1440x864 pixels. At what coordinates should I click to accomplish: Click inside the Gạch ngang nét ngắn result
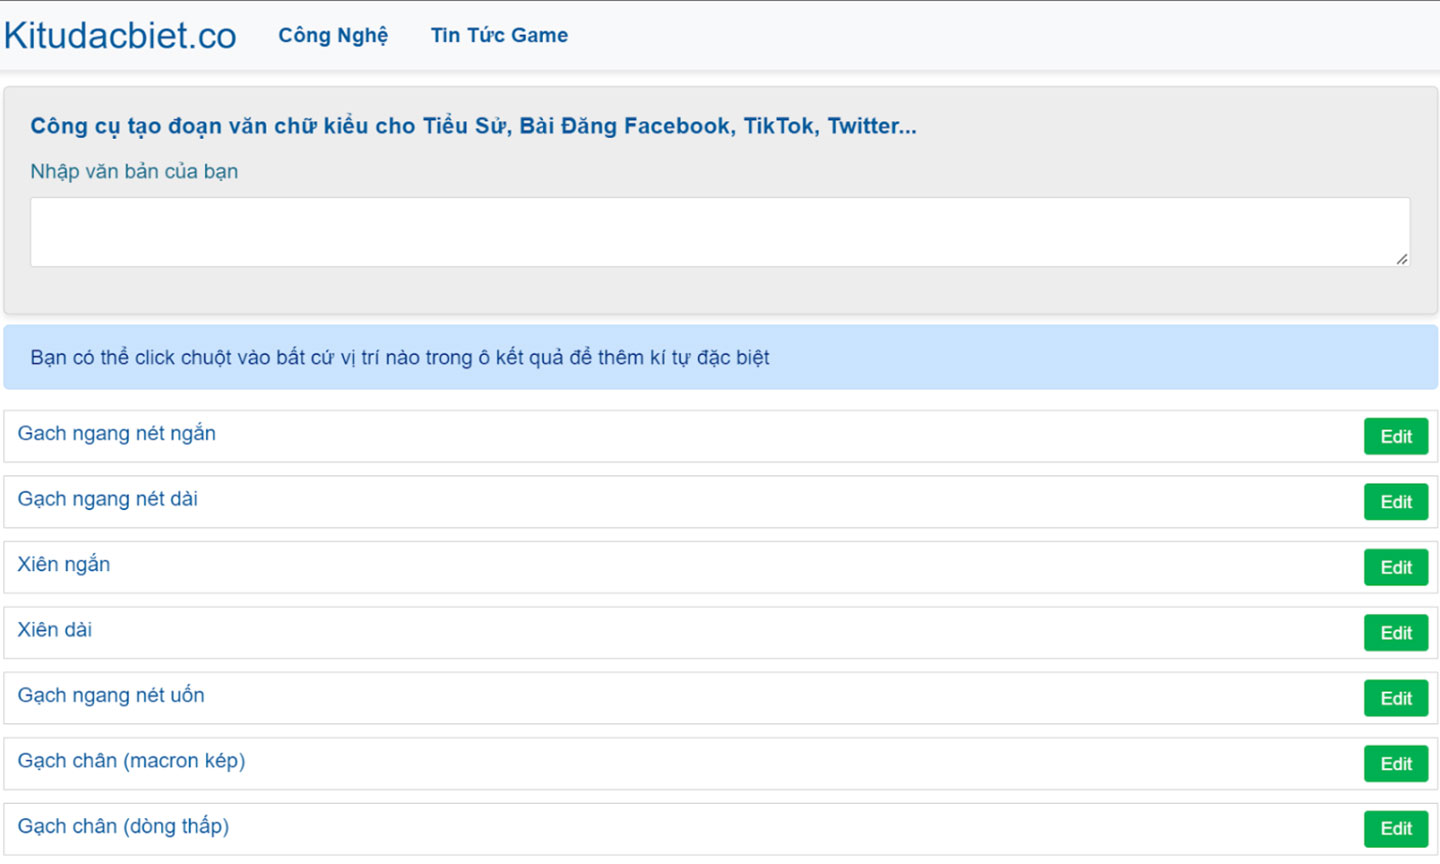pyautogui.click(x=117, y=434)
